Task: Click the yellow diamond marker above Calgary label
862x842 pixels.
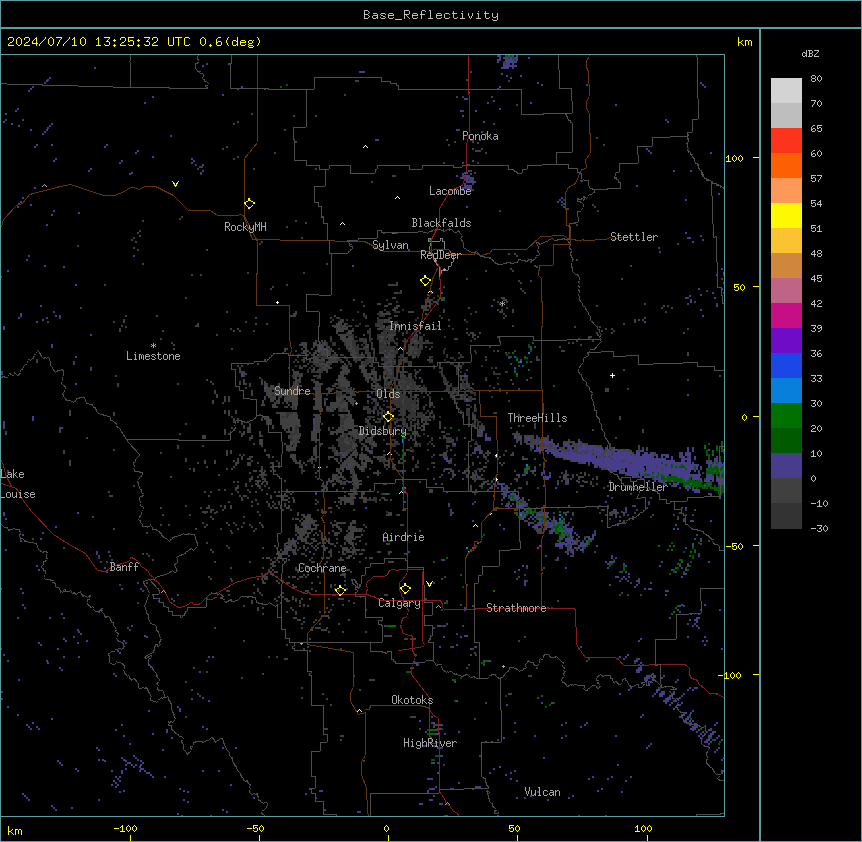Action: (x=405, y=589)
